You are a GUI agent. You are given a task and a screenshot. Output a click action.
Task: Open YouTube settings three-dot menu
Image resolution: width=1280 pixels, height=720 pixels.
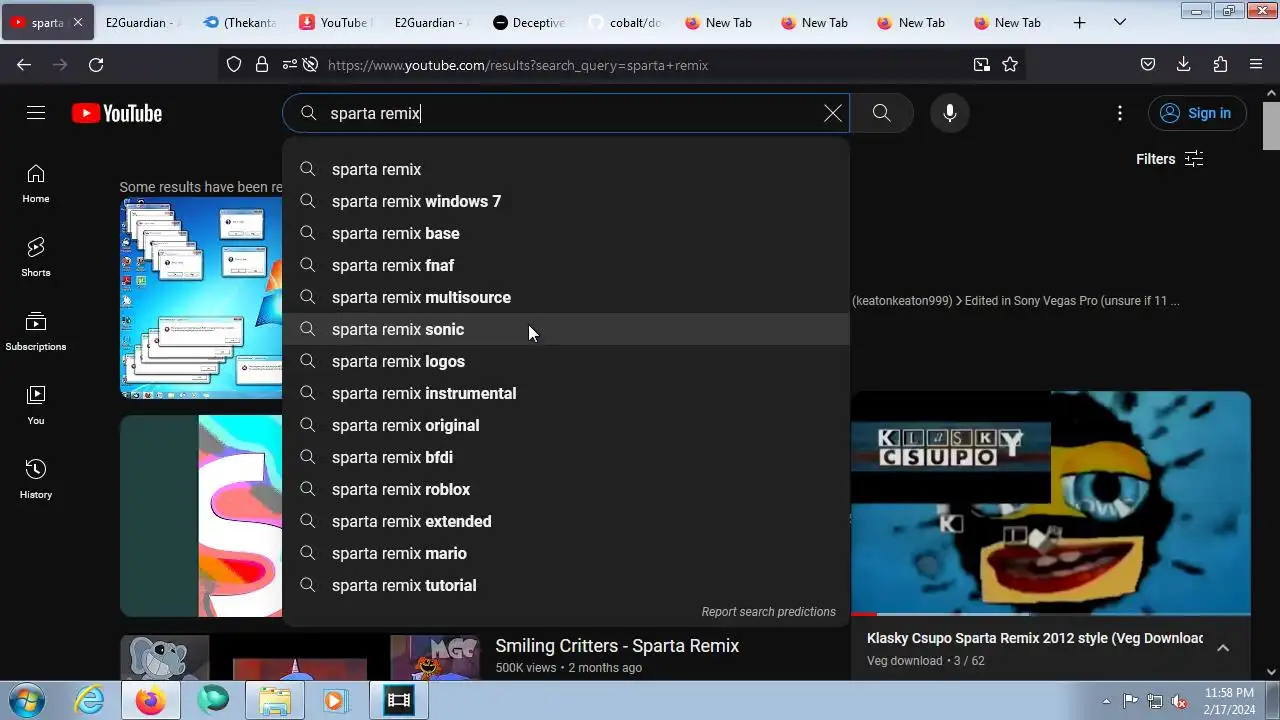click(x=1120, y=113)
